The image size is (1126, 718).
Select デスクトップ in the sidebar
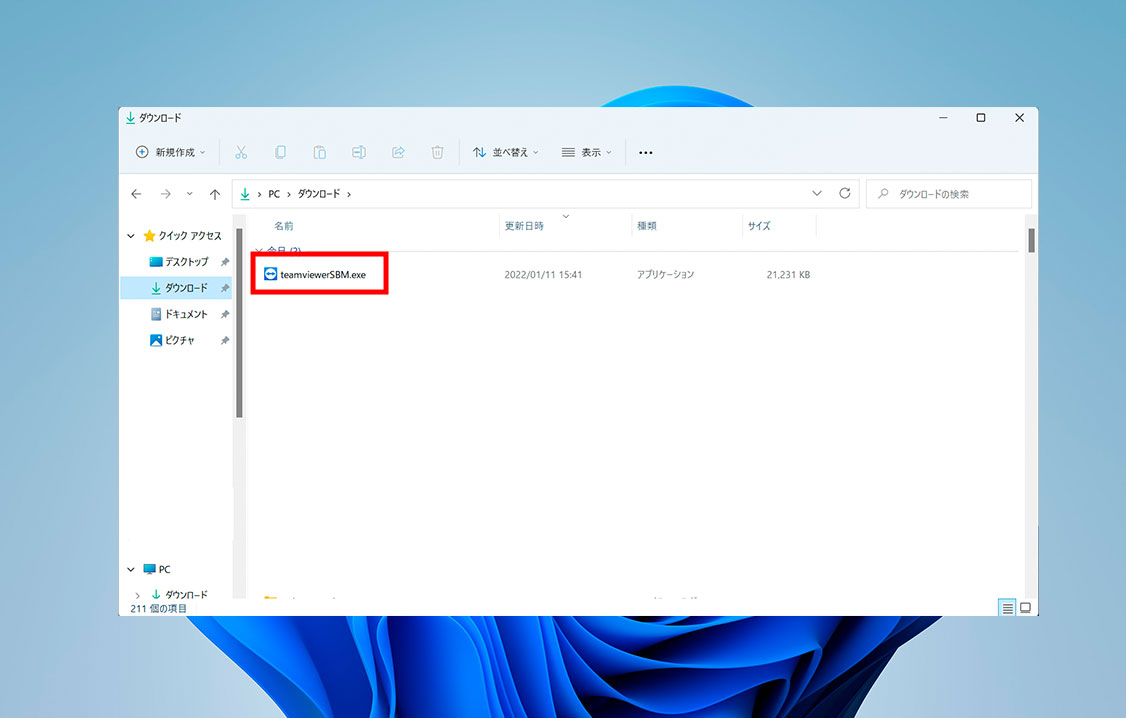179,261
